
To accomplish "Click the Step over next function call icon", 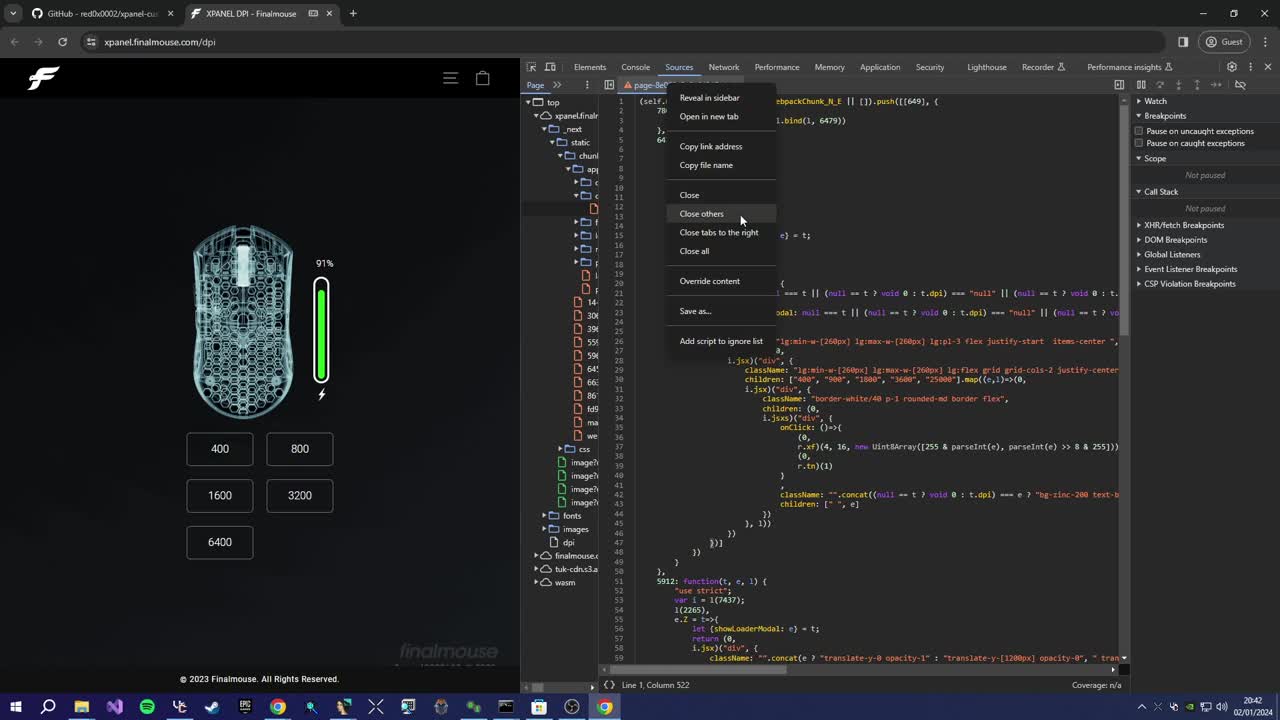I will 1160,84.
